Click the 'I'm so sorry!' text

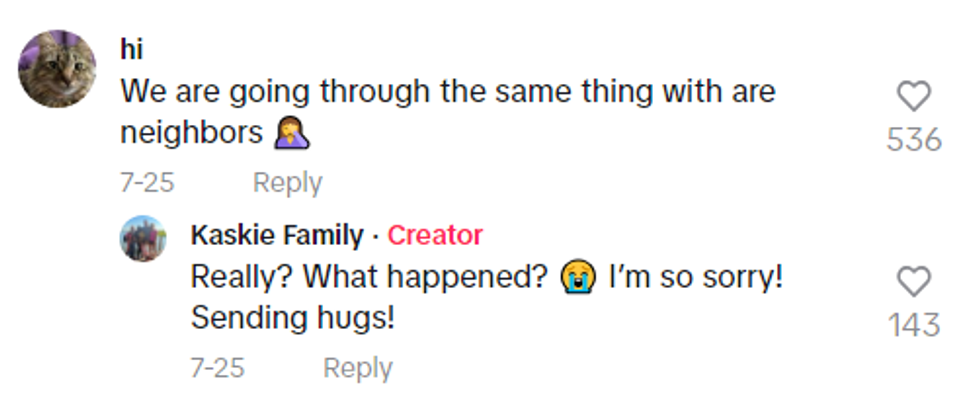pos(695,277)
